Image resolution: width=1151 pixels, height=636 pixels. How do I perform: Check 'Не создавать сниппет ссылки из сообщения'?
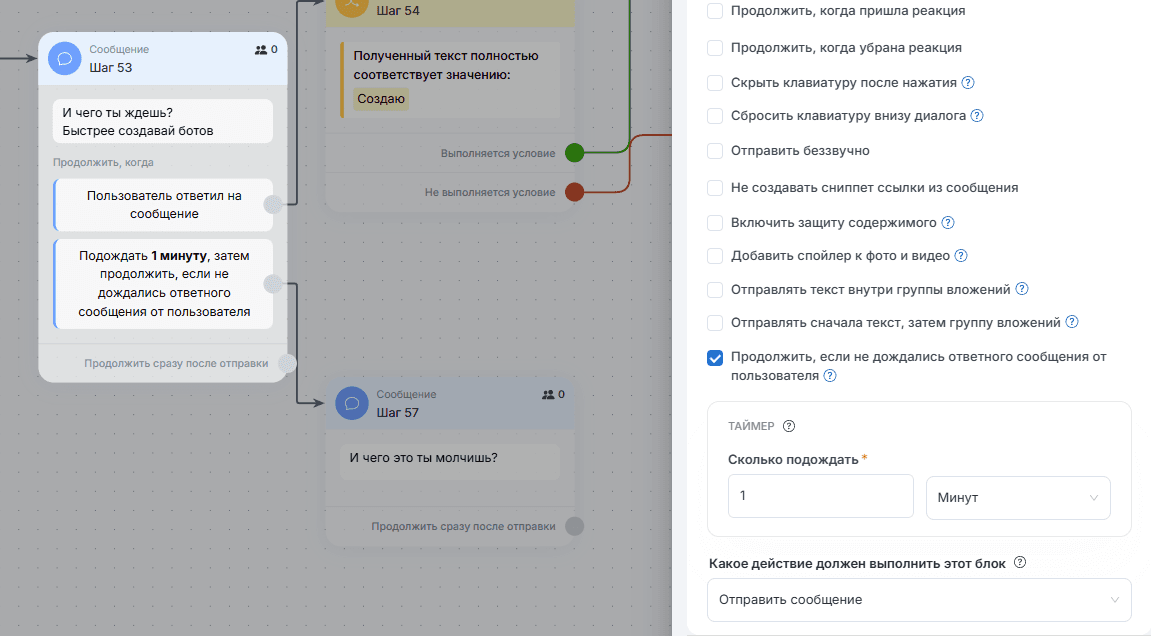715,188
